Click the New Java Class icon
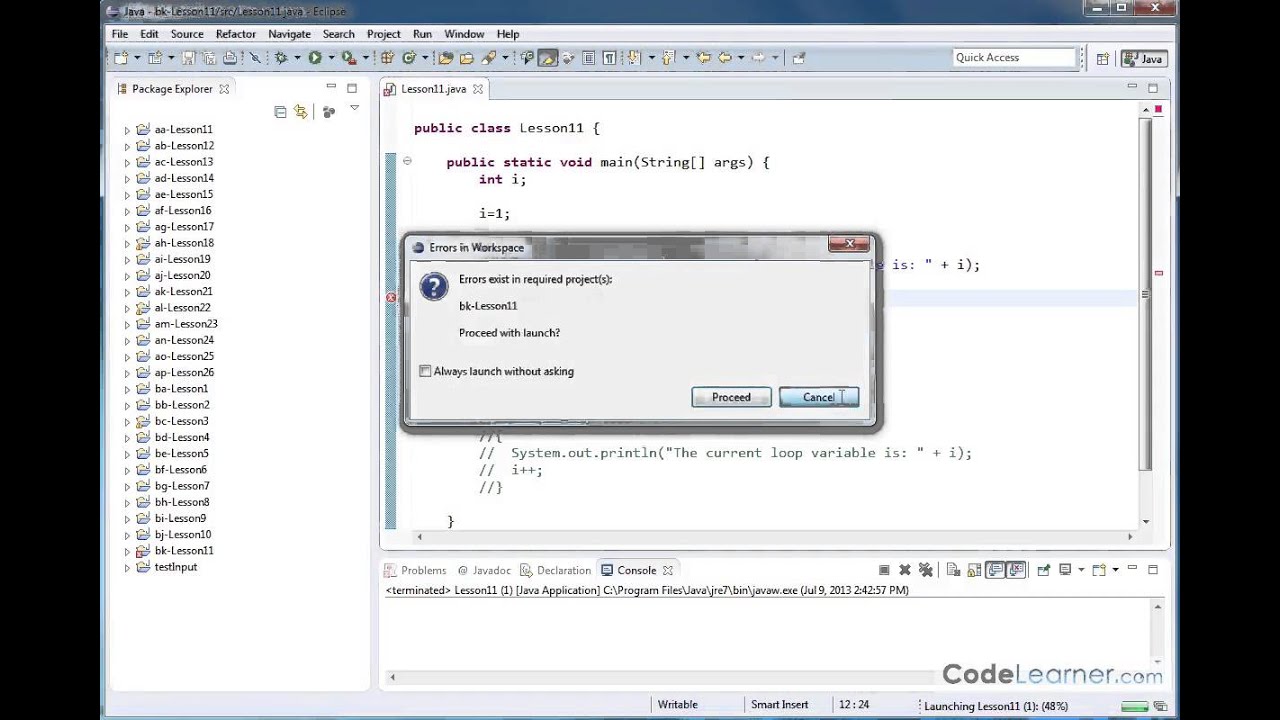The image size is (1280, 720). pyautogui.click(x=408, y=58)
